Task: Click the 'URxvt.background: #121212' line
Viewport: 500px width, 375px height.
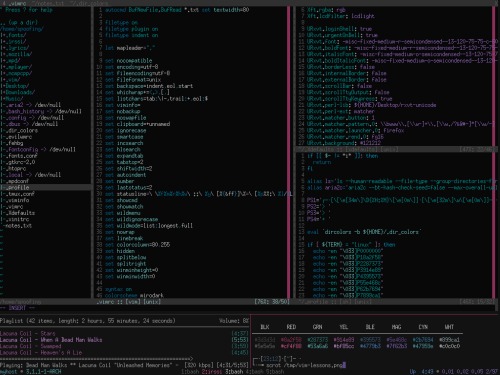Action: 344,143
